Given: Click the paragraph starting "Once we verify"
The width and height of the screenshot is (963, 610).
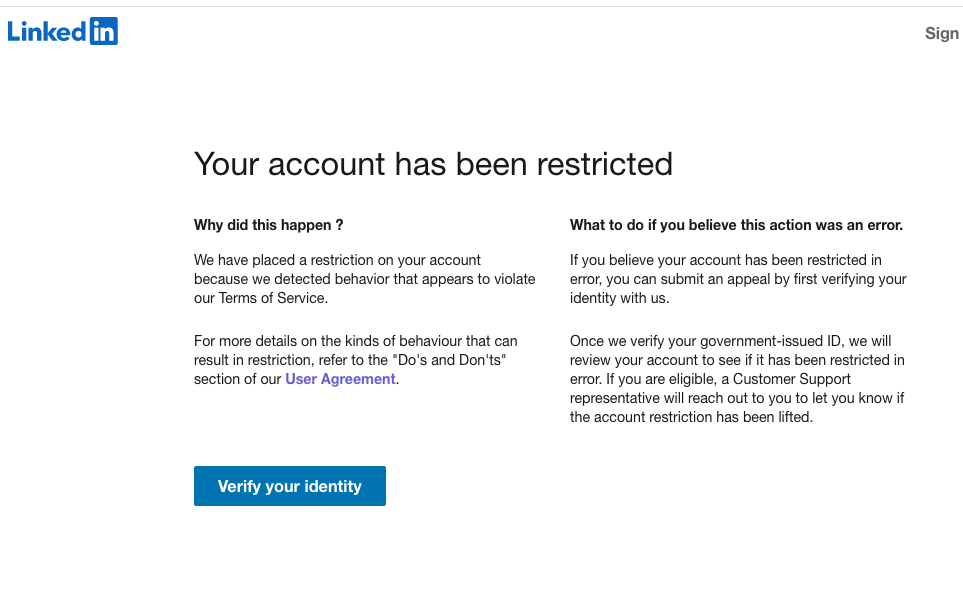Looking at the screenshot, I should pyautogui.click(x=738, y=379).
